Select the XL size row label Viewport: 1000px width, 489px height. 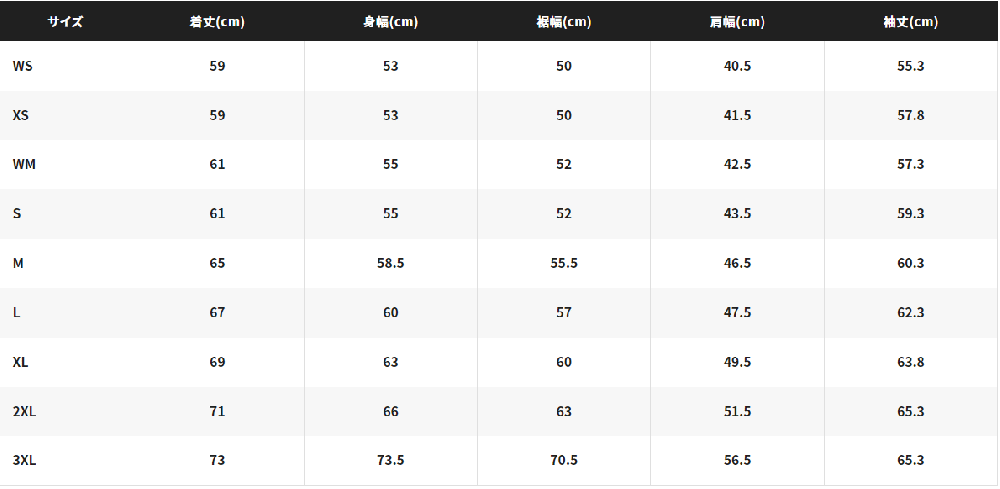pyautogui.click(x=20, y=362)
